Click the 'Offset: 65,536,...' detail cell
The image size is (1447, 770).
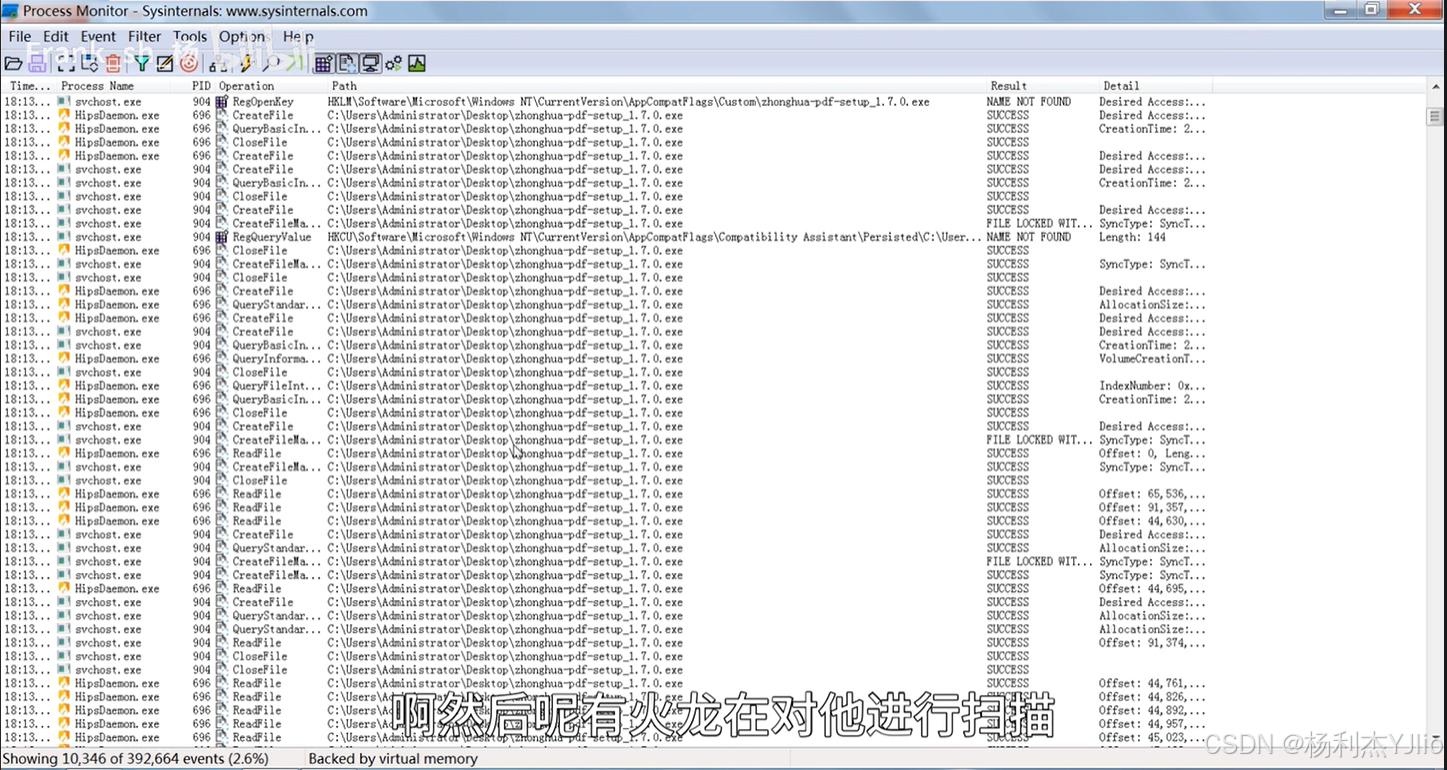1152,494
